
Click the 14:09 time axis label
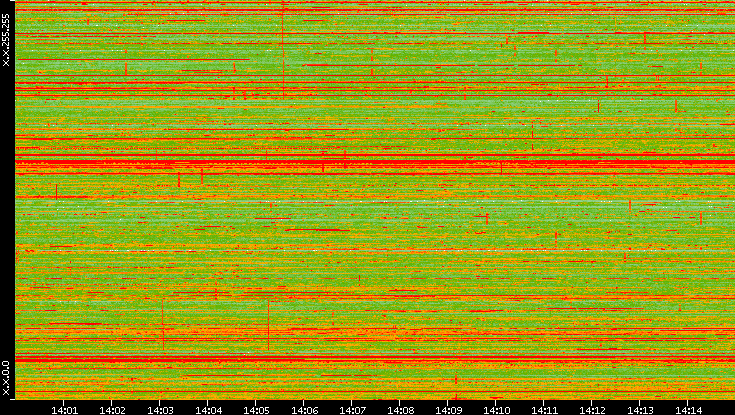point(448,410)
